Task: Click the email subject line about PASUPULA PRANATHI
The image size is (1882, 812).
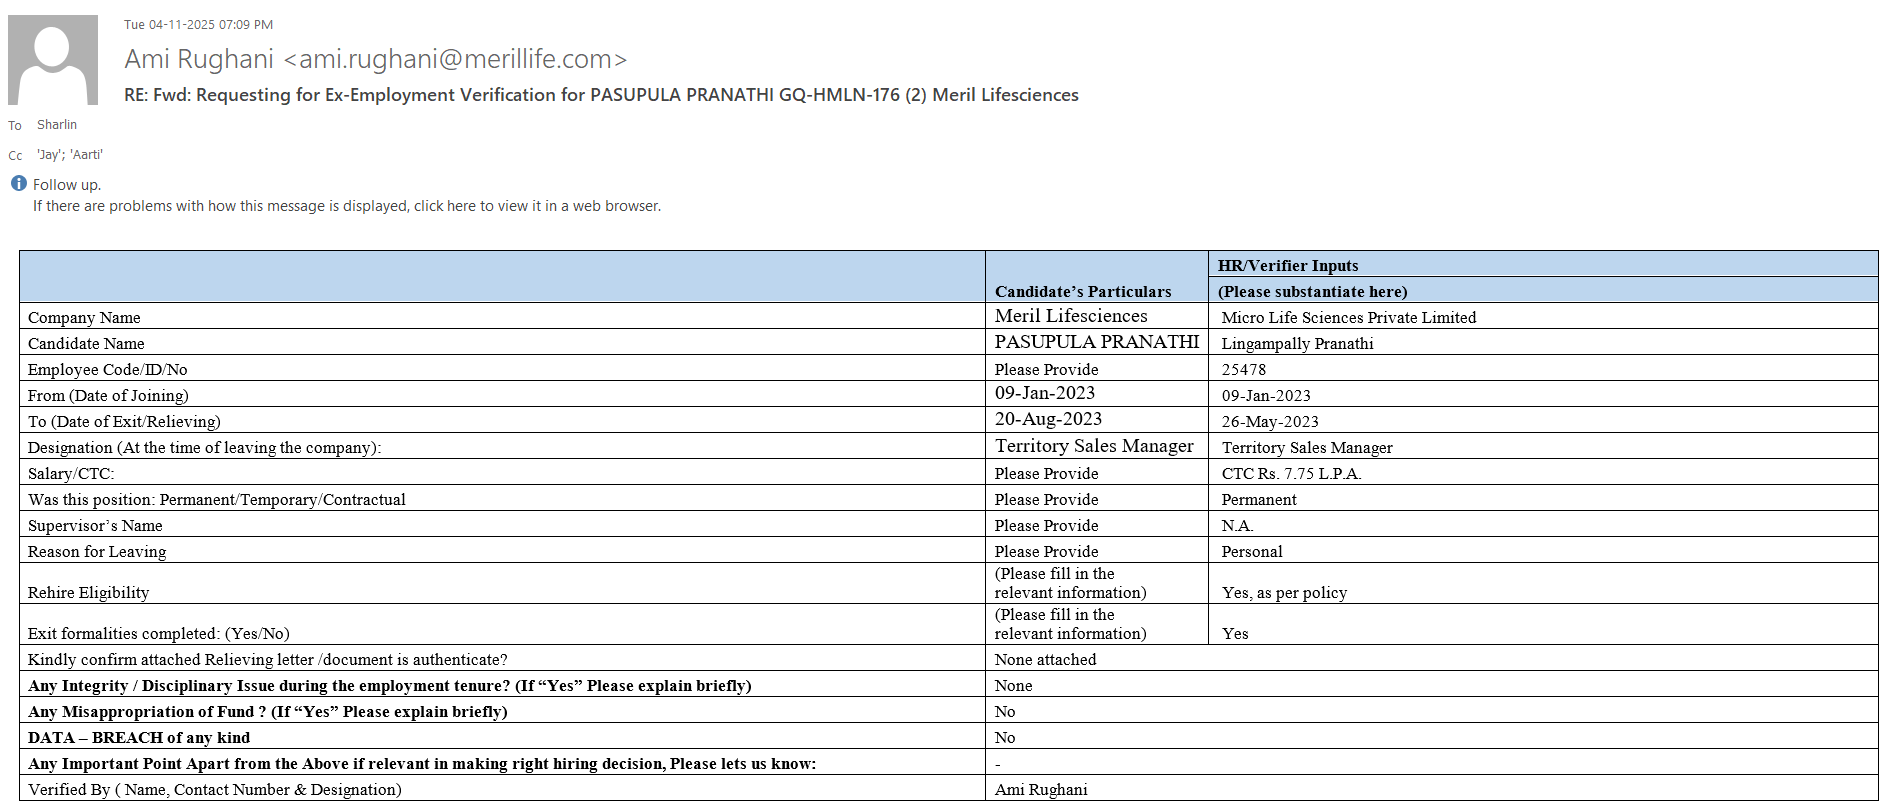Action: [x=601, y=95]
